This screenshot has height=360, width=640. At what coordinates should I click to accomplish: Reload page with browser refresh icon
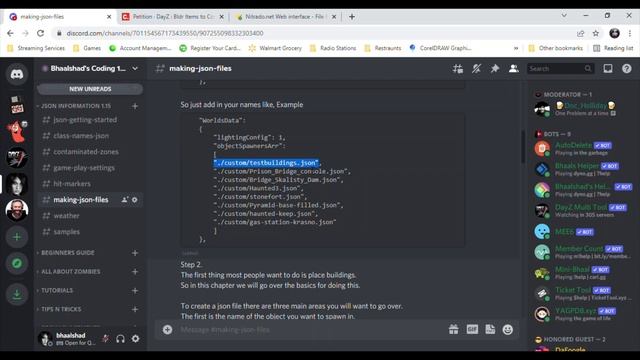tap(40, 33)
